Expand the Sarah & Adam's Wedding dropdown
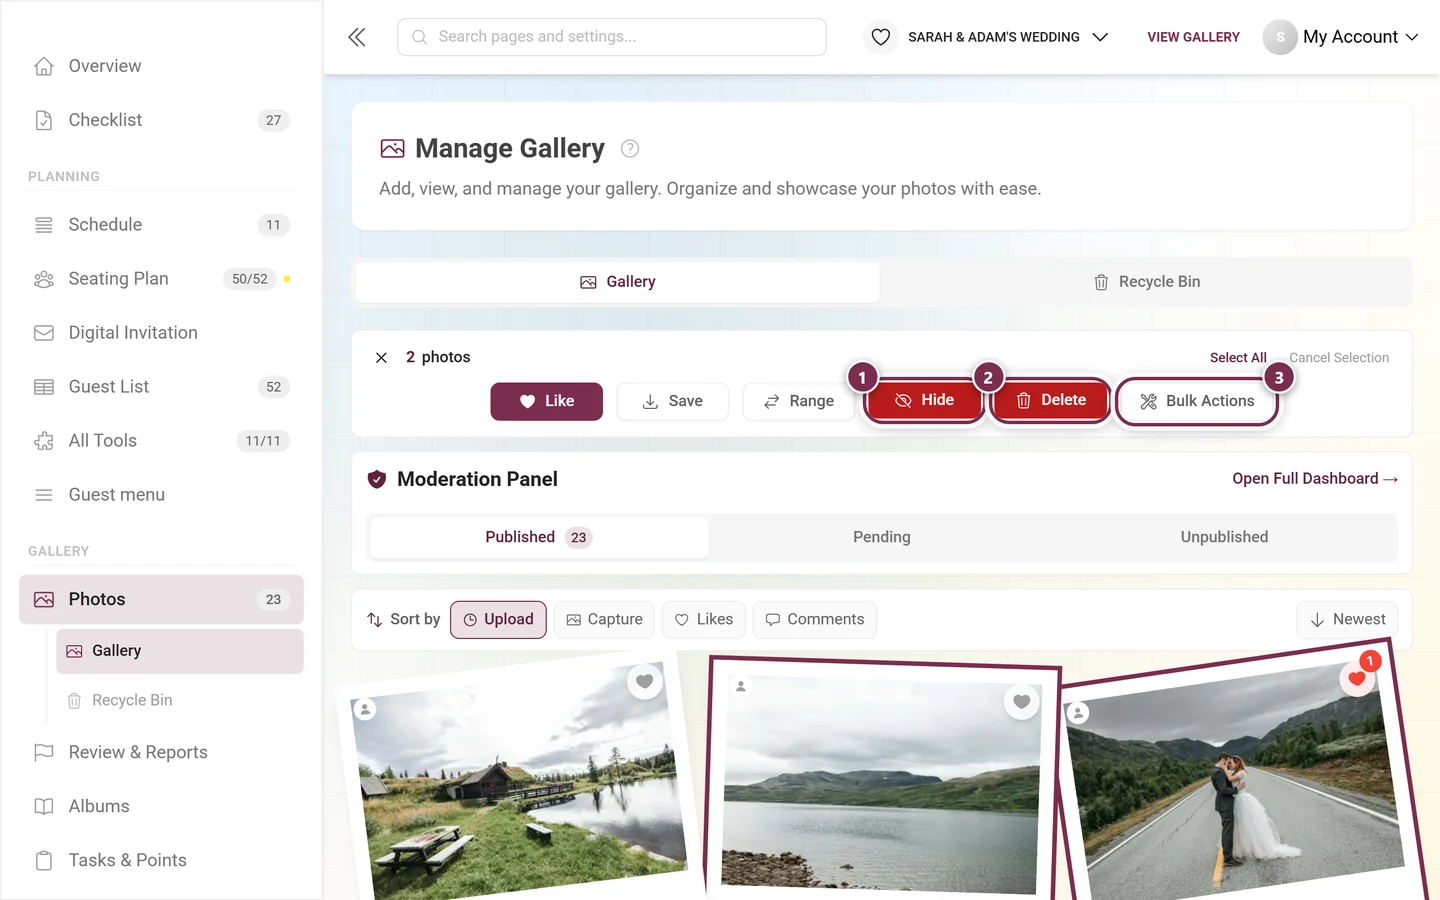This screenshot has height=900, width=1440. pos(987,37)
